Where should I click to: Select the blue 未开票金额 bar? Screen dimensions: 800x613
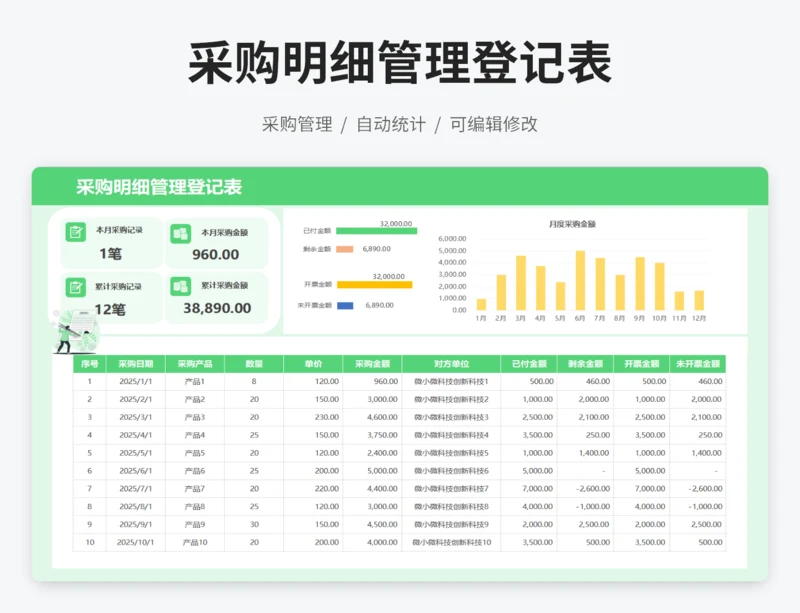(x=345, y=306)
